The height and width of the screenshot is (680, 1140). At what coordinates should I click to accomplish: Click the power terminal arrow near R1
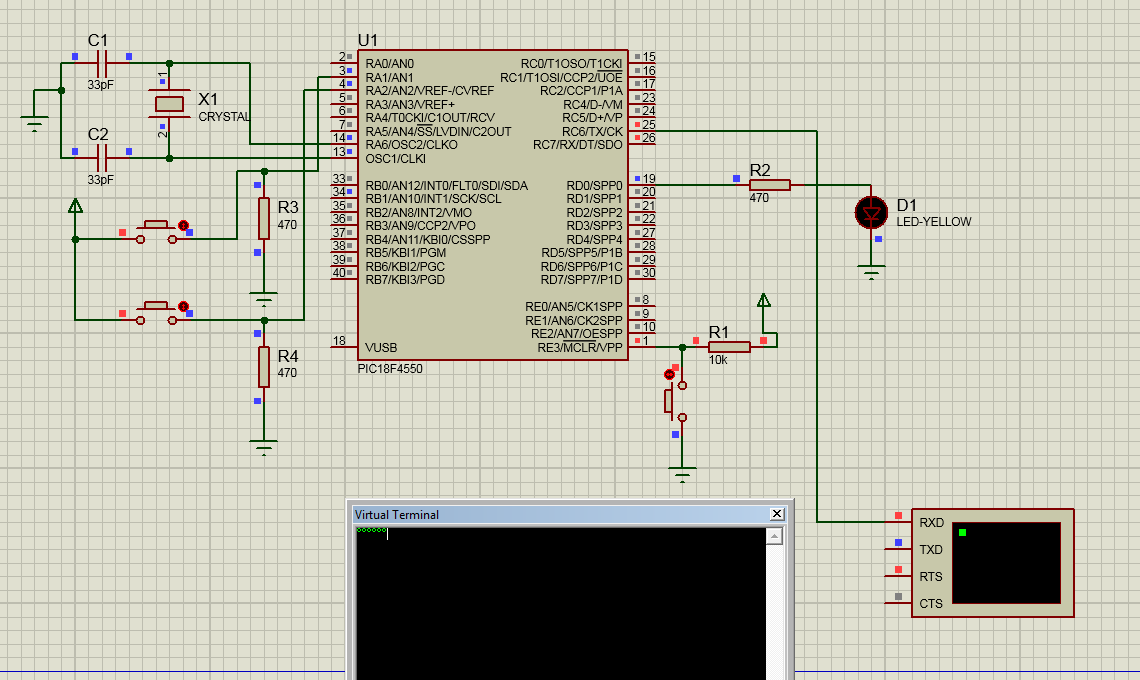point(763,300)
